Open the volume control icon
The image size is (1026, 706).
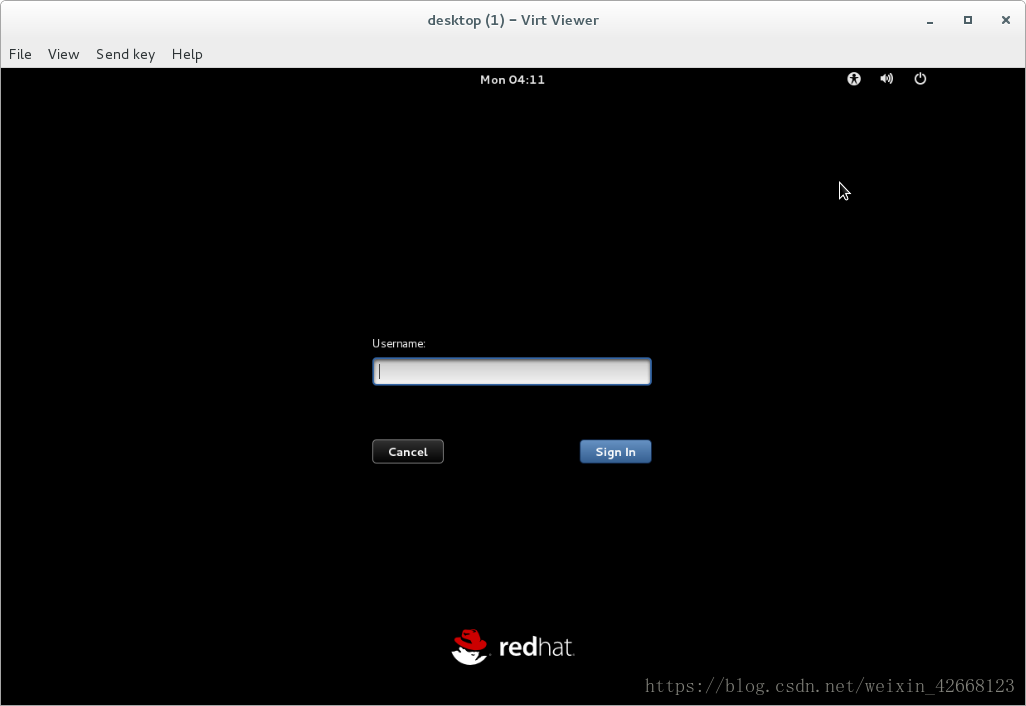(x=887, y=79)
